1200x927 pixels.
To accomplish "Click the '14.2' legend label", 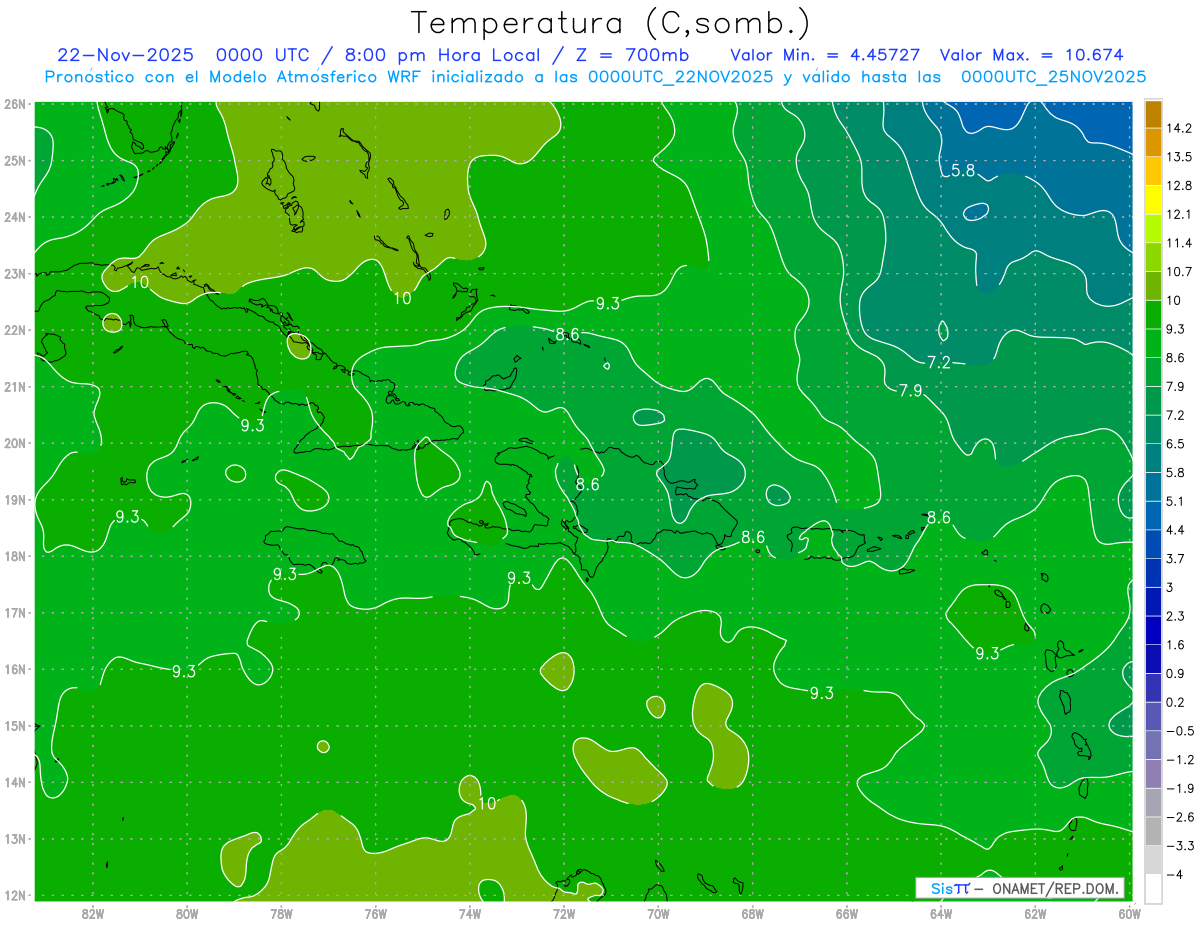I will point(1178,128).
